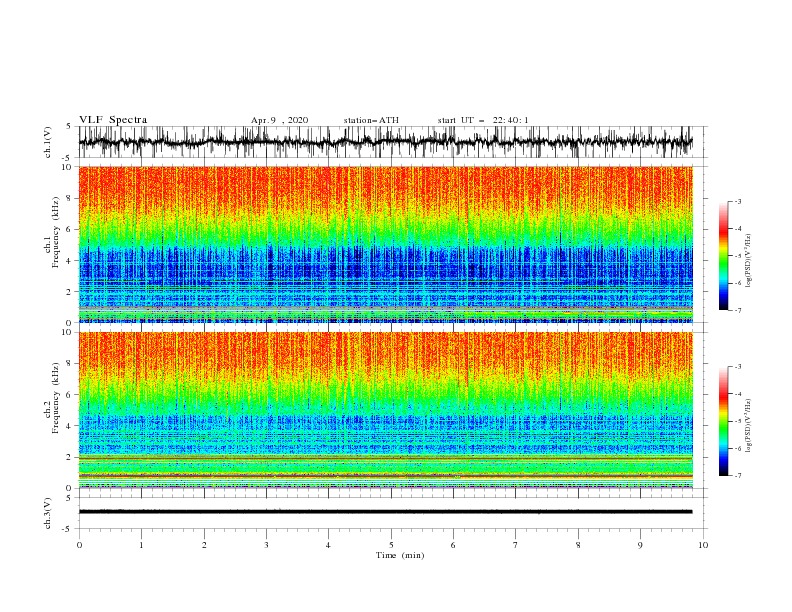Click lower colorbar tick label "-7"
The width and height of the screenshot is (792, 612).
(738, 475)
